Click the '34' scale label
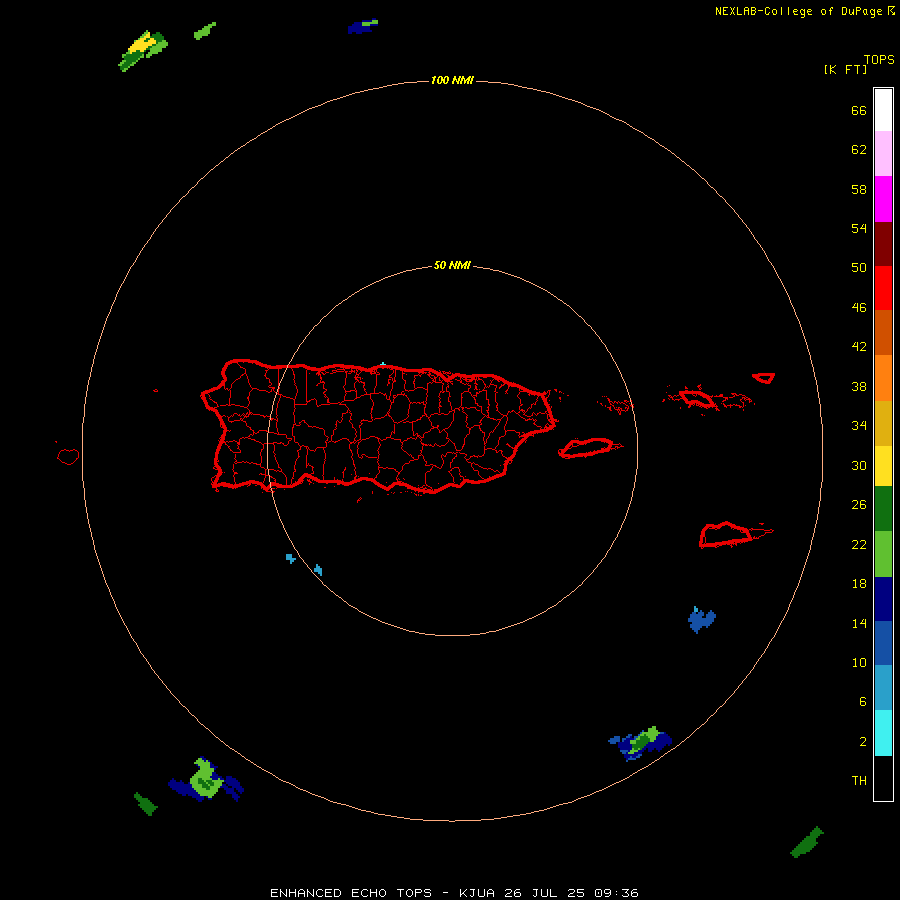The image size is (900, 900). coord(859,426)
